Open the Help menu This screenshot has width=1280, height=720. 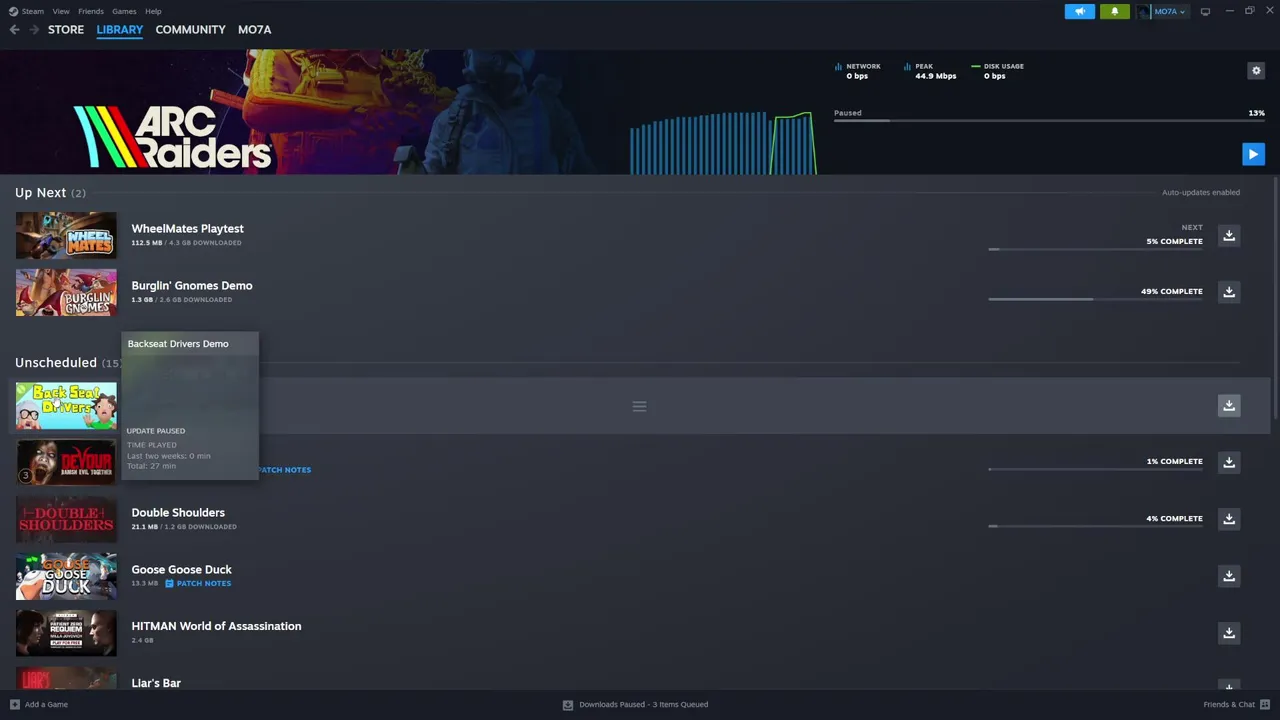(153, 11)
